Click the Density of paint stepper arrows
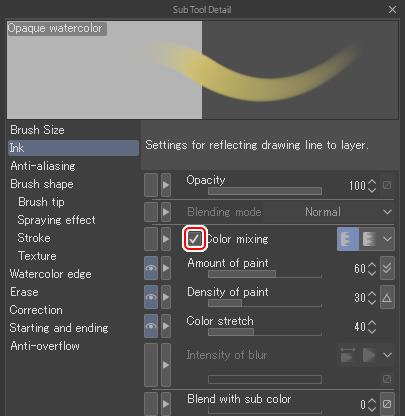The image size is (405, 416). (372, 298)
